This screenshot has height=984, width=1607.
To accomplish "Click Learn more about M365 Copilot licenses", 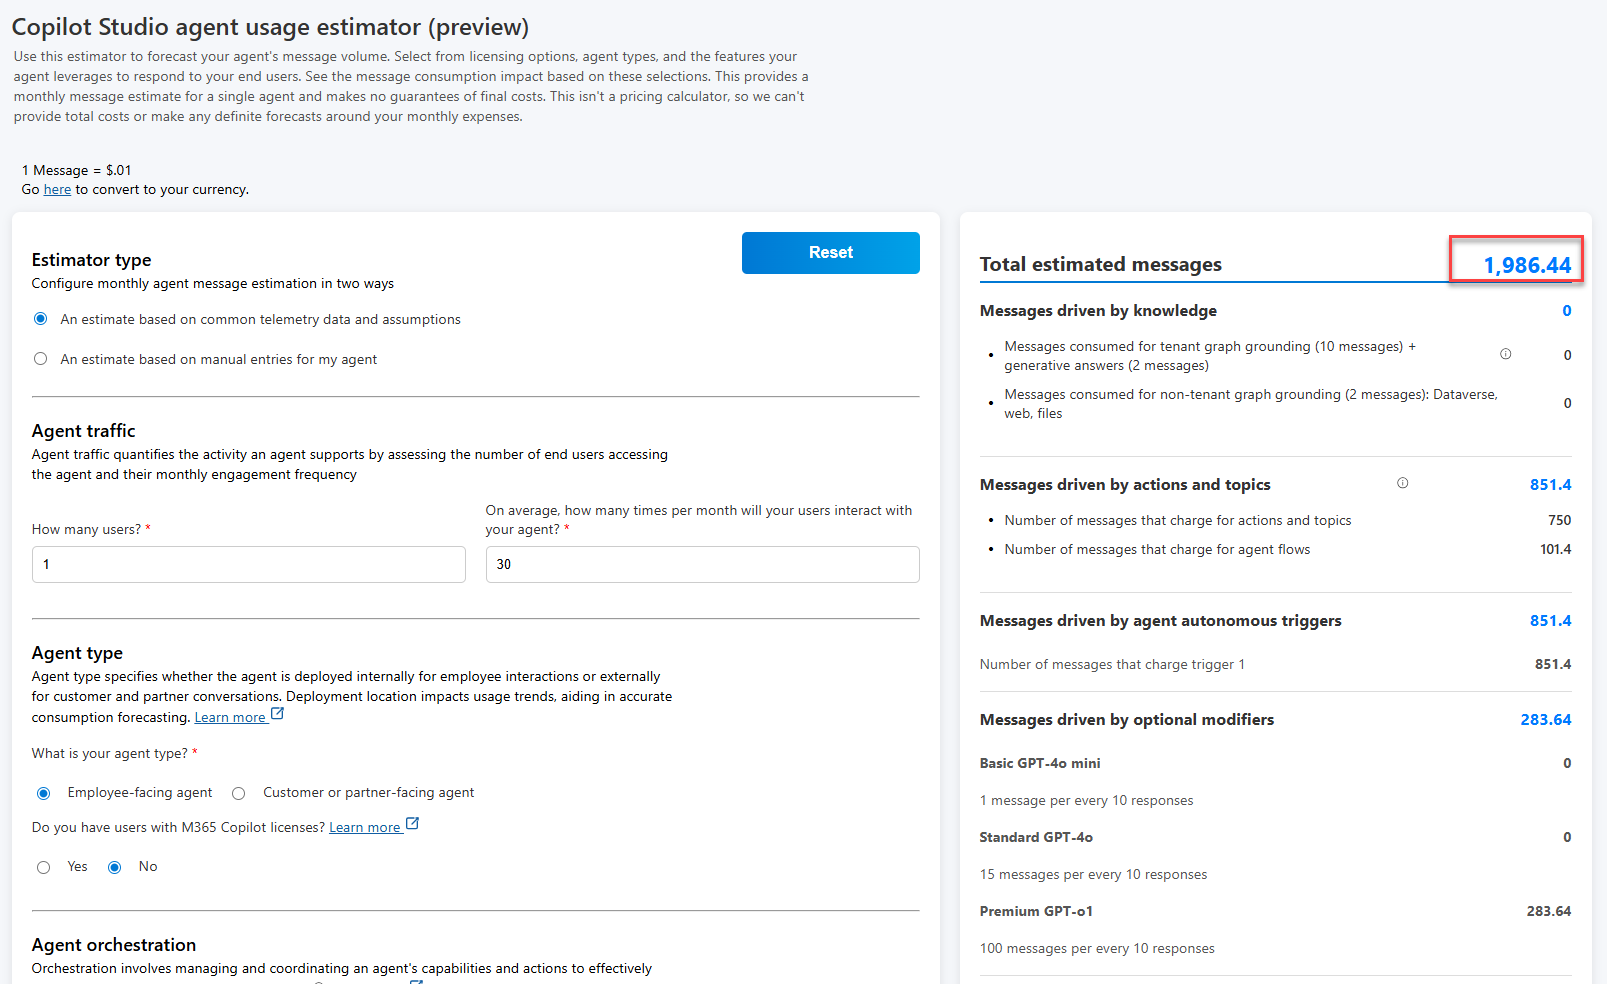I will click(366, 826).
